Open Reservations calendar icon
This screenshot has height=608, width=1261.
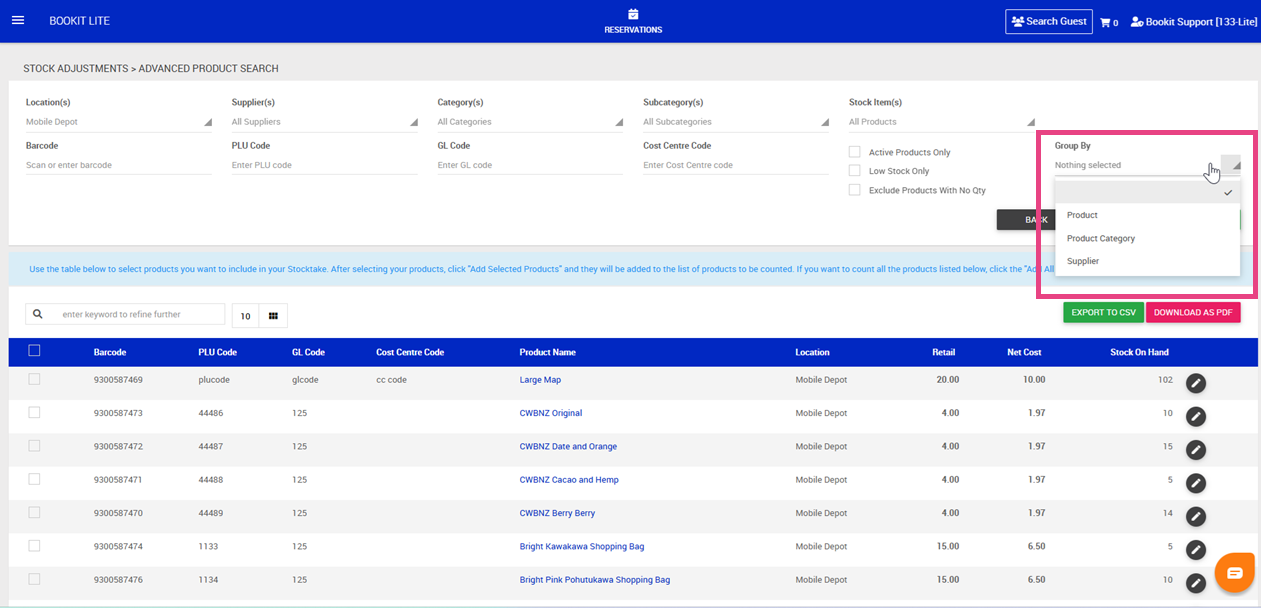[633, 14]
